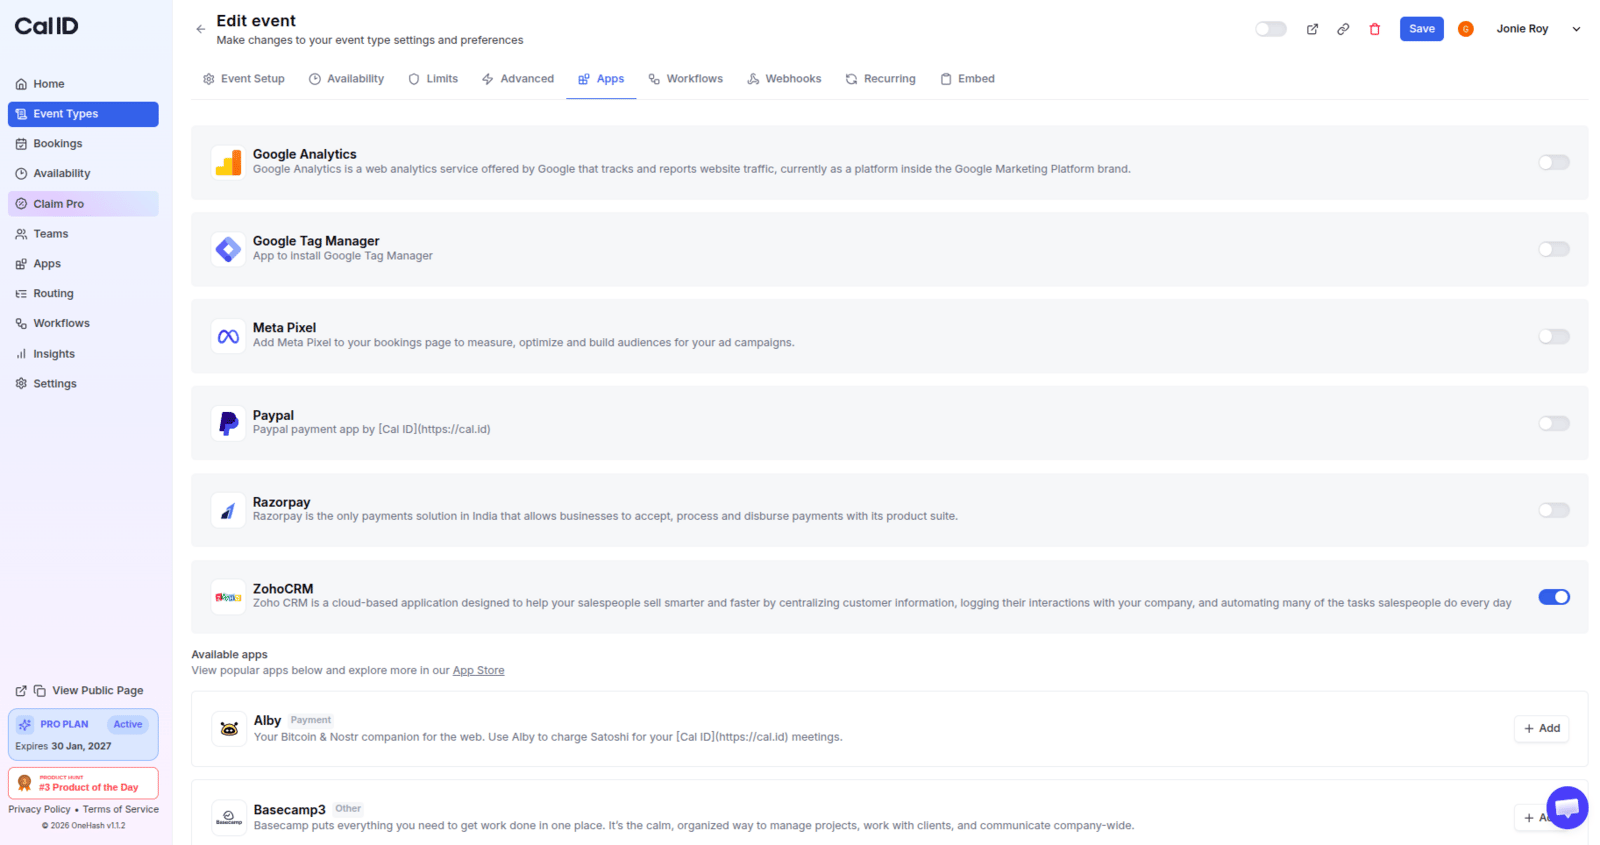Toggle the event enabled switch in header

point(1271,29)
